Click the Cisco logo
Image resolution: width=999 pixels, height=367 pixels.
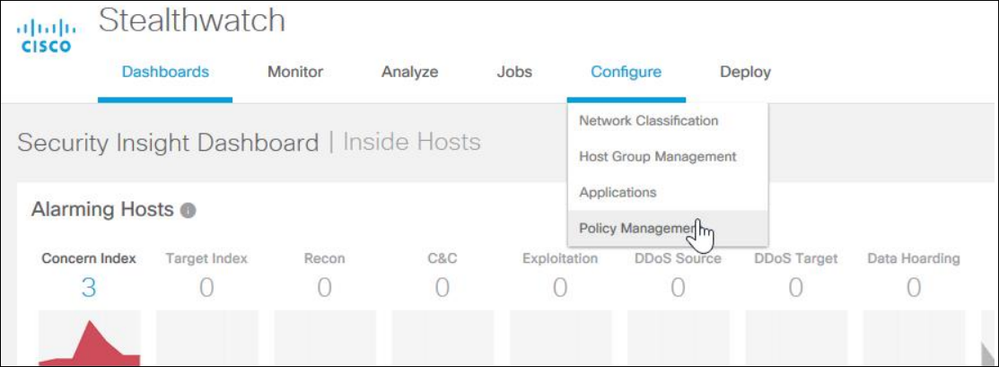[46, 36]
